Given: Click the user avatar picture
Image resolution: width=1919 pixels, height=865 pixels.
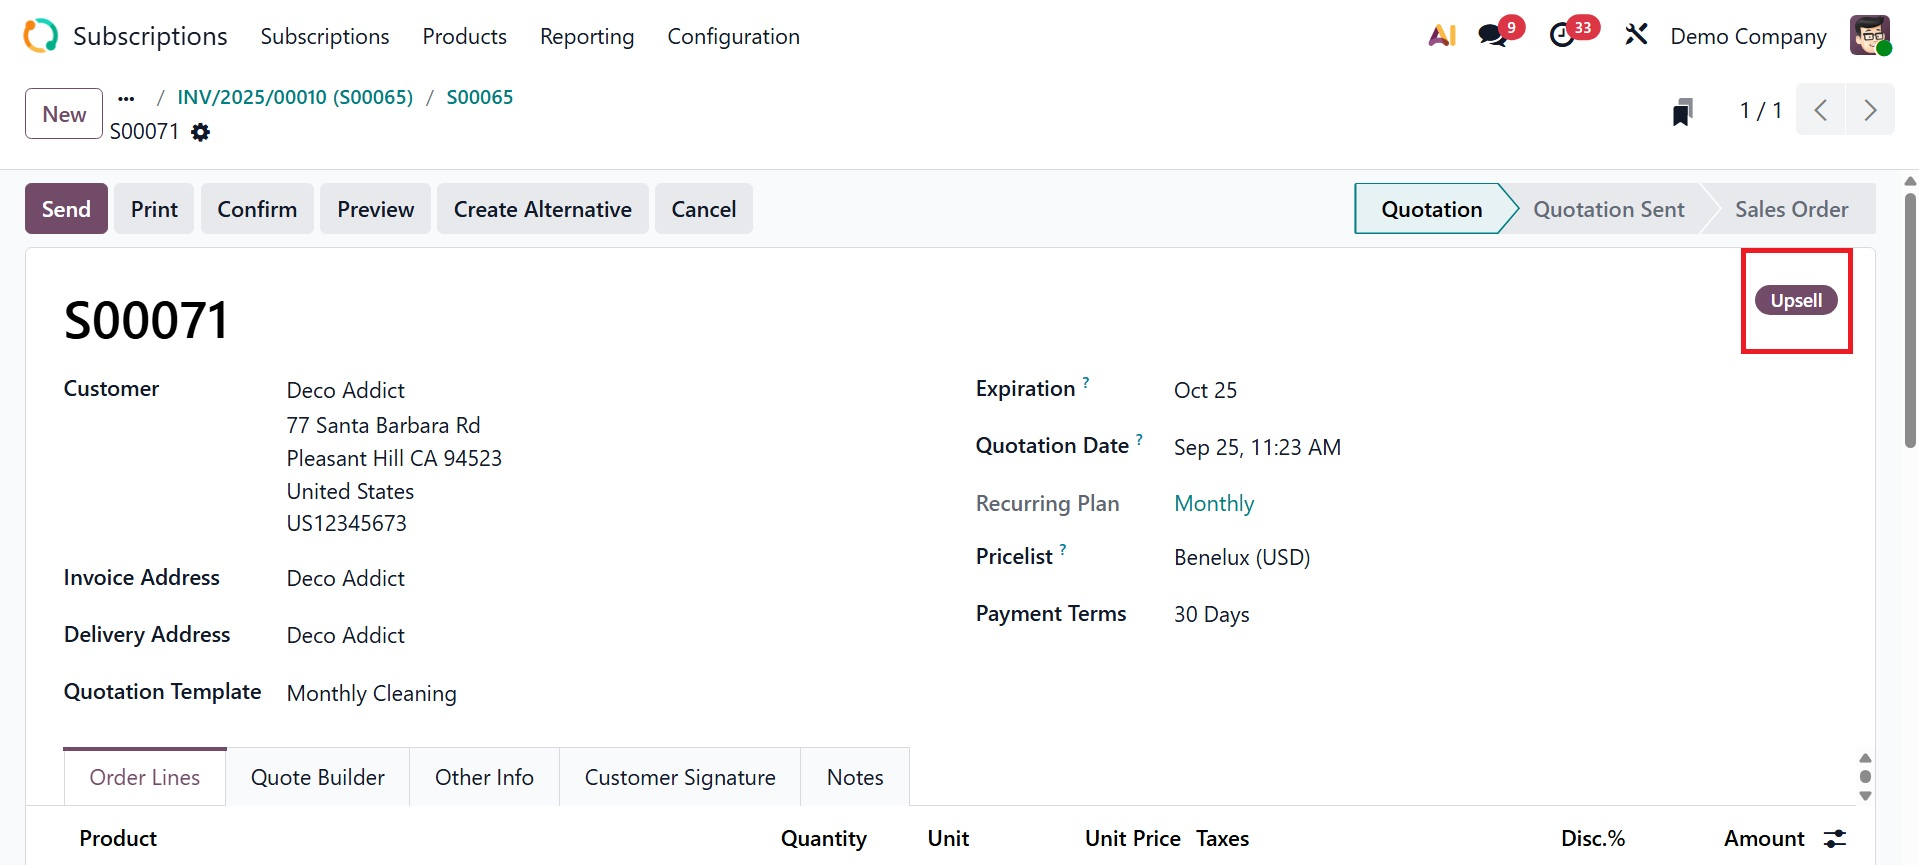Looking at the screenshot, I should (1869, 36).
